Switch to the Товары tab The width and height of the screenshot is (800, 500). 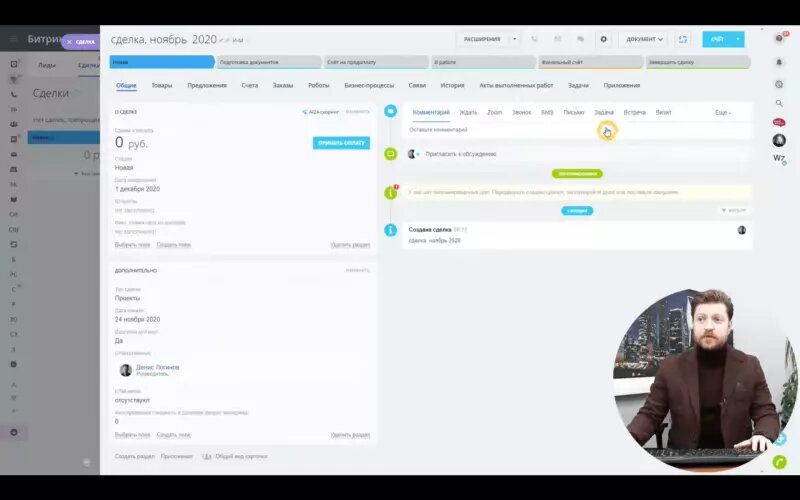click(162, 85)
